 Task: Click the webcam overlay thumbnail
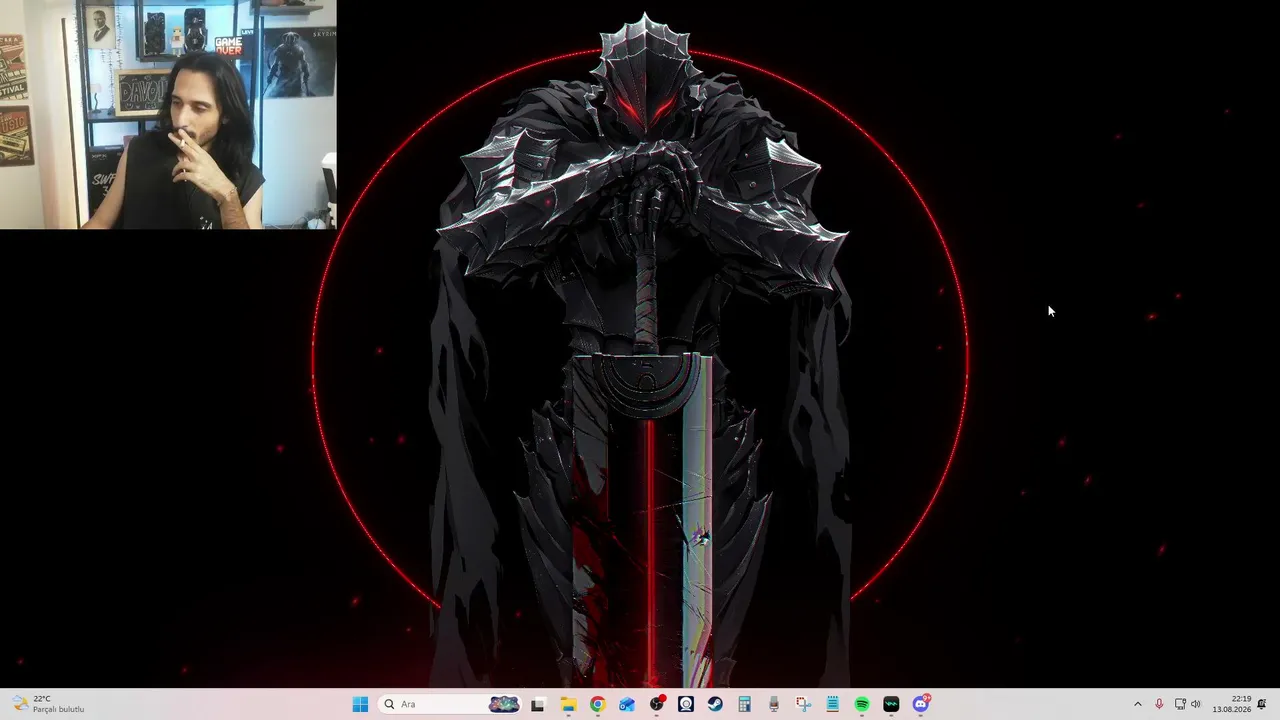point(168,115)
